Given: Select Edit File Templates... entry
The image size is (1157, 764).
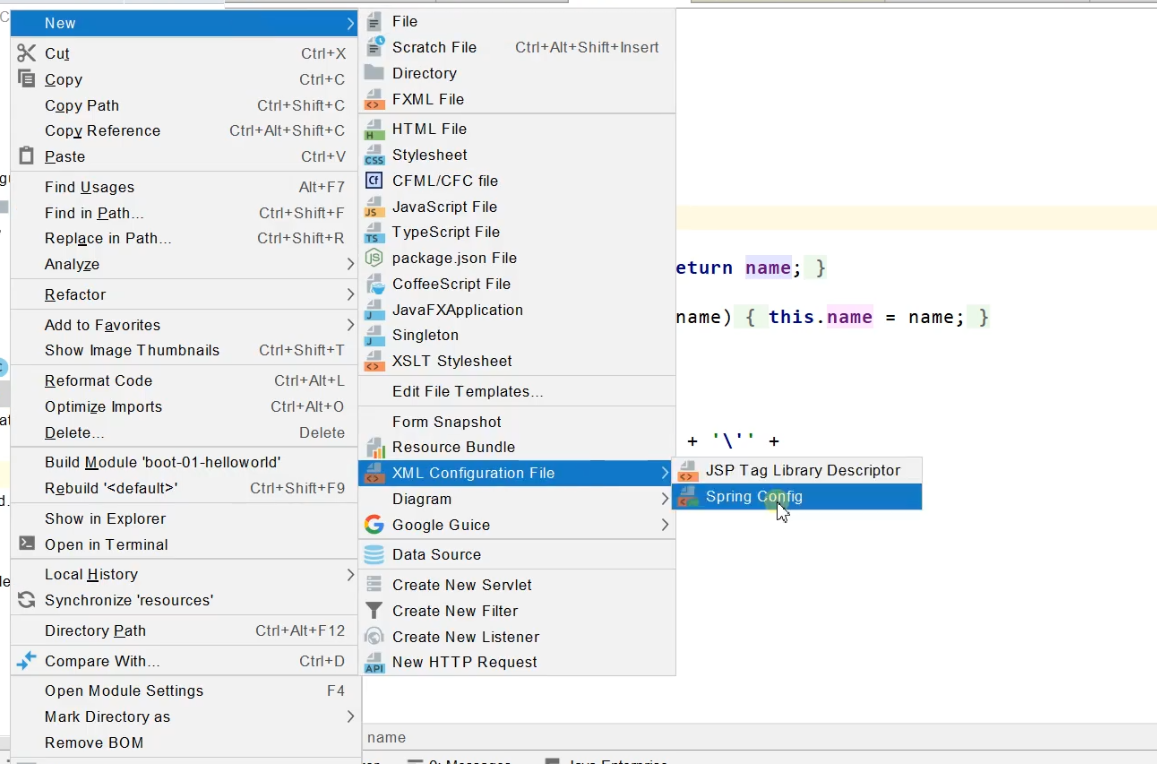Looking at the screenshot, I should click(x=517, y=391).
